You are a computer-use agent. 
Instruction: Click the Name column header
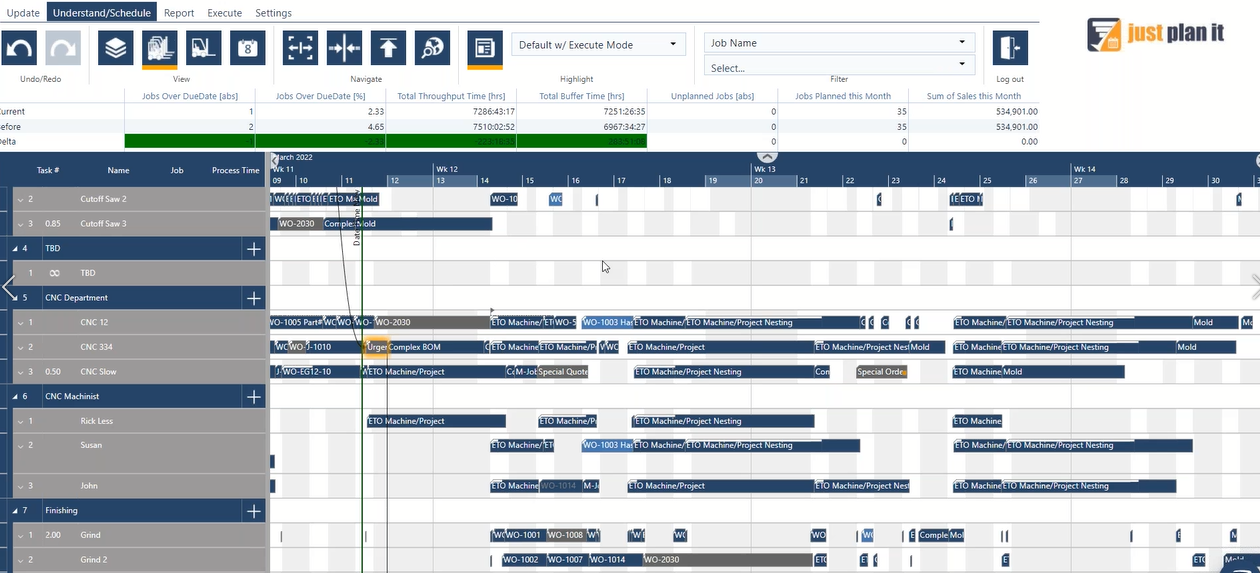[x=118, y=170]
